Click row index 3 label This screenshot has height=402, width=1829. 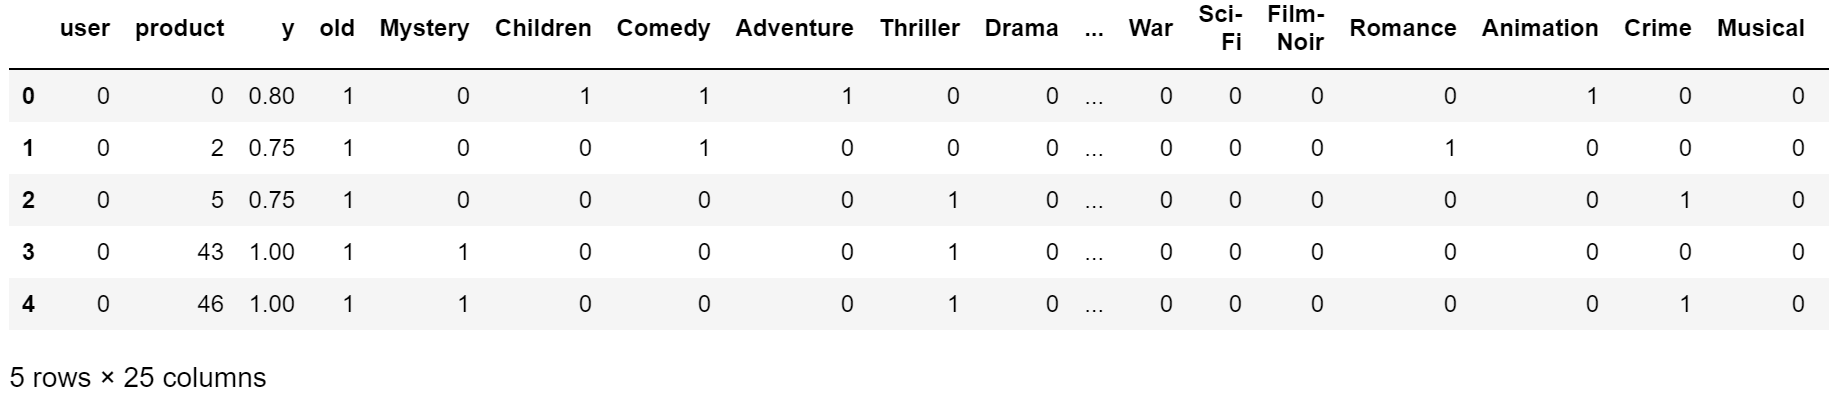click(x=28, y=252)
